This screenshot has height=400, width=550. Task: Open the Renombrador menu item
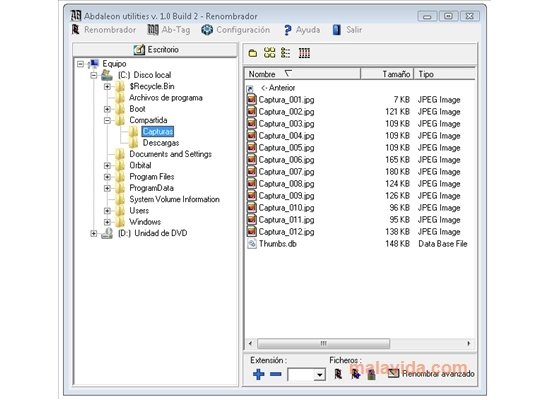(104, 30)
